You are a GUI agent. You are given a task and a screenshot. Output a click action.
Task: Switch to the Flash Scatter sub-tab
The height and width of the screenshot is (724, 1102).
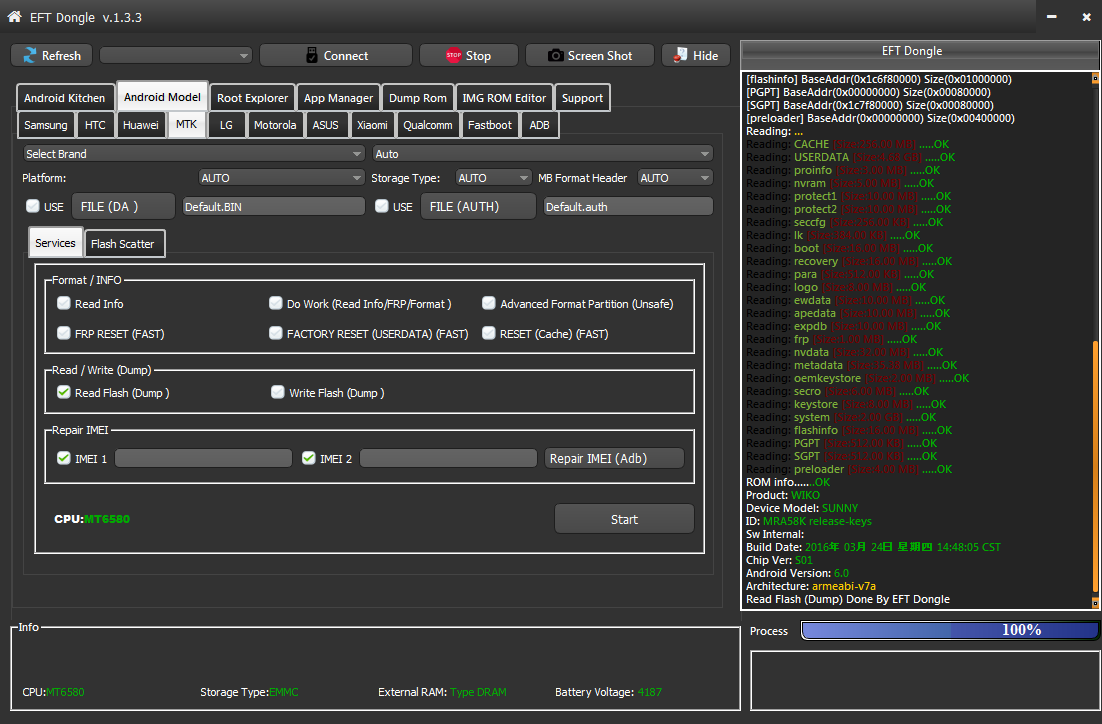(x=122, y=244)
